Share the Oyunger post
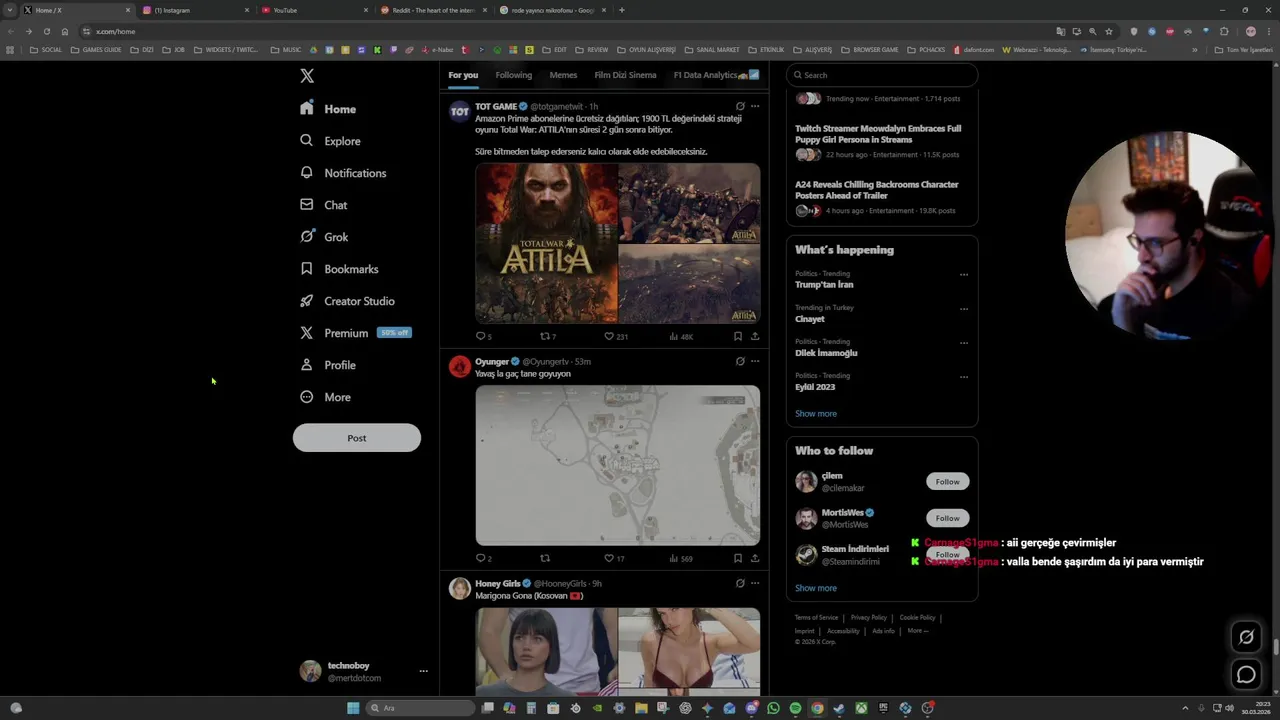 coord(755,558)
